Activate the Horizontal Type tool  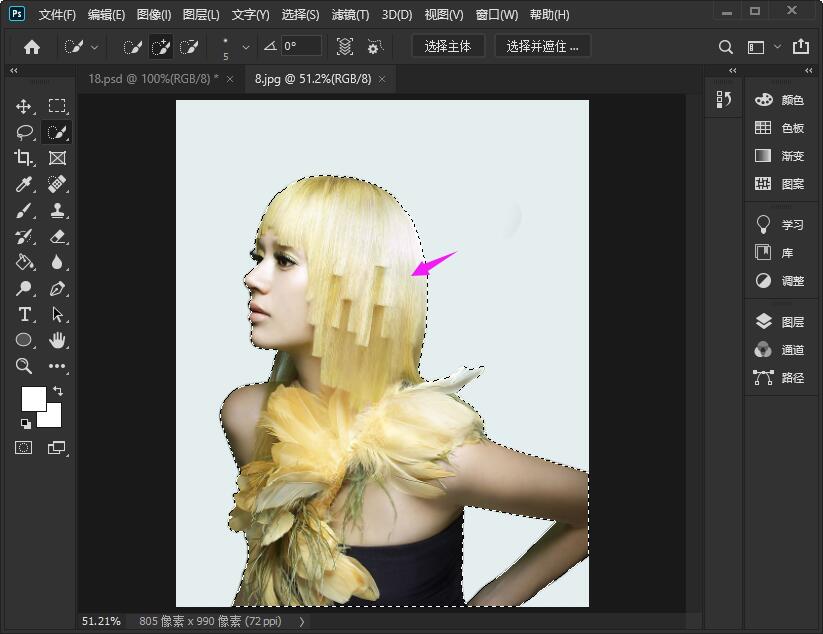click(x=24, y=314)
